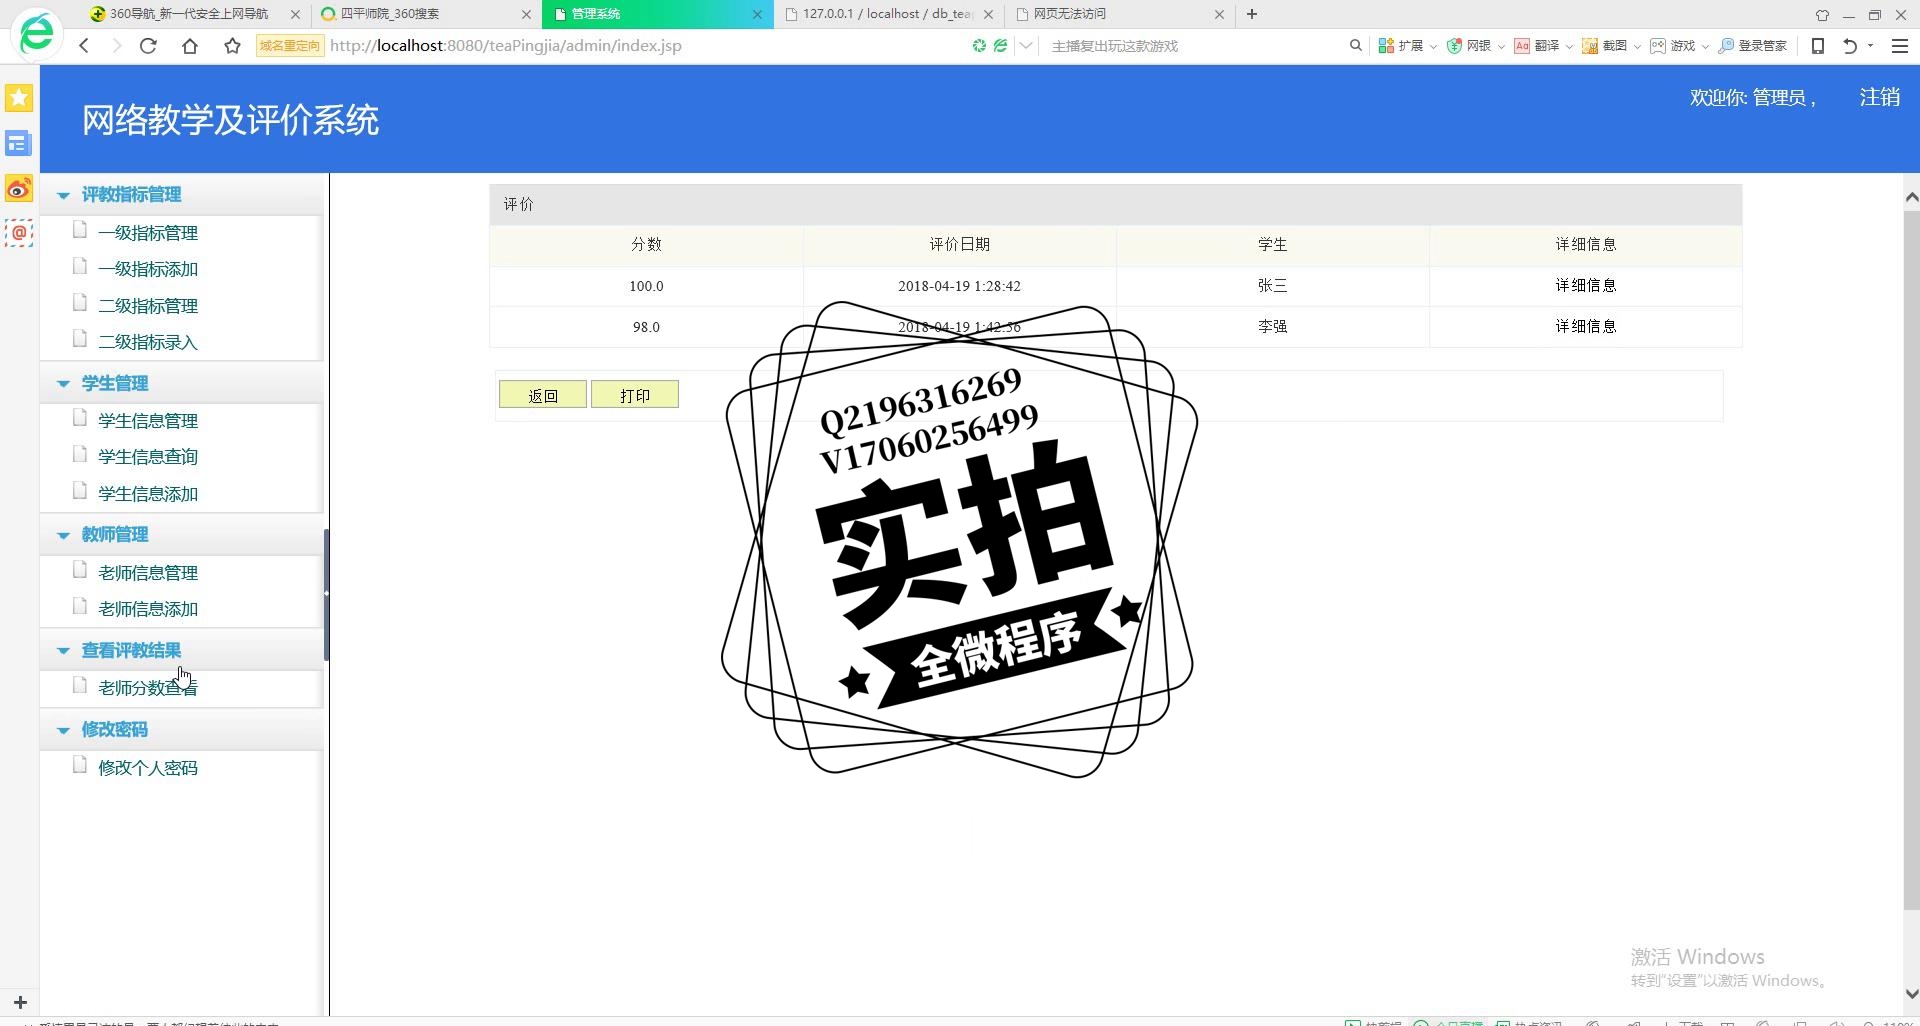Click the 注销 logout link
Viewport: 1920px width, 1026px height.
click(x=1879, y=97)
